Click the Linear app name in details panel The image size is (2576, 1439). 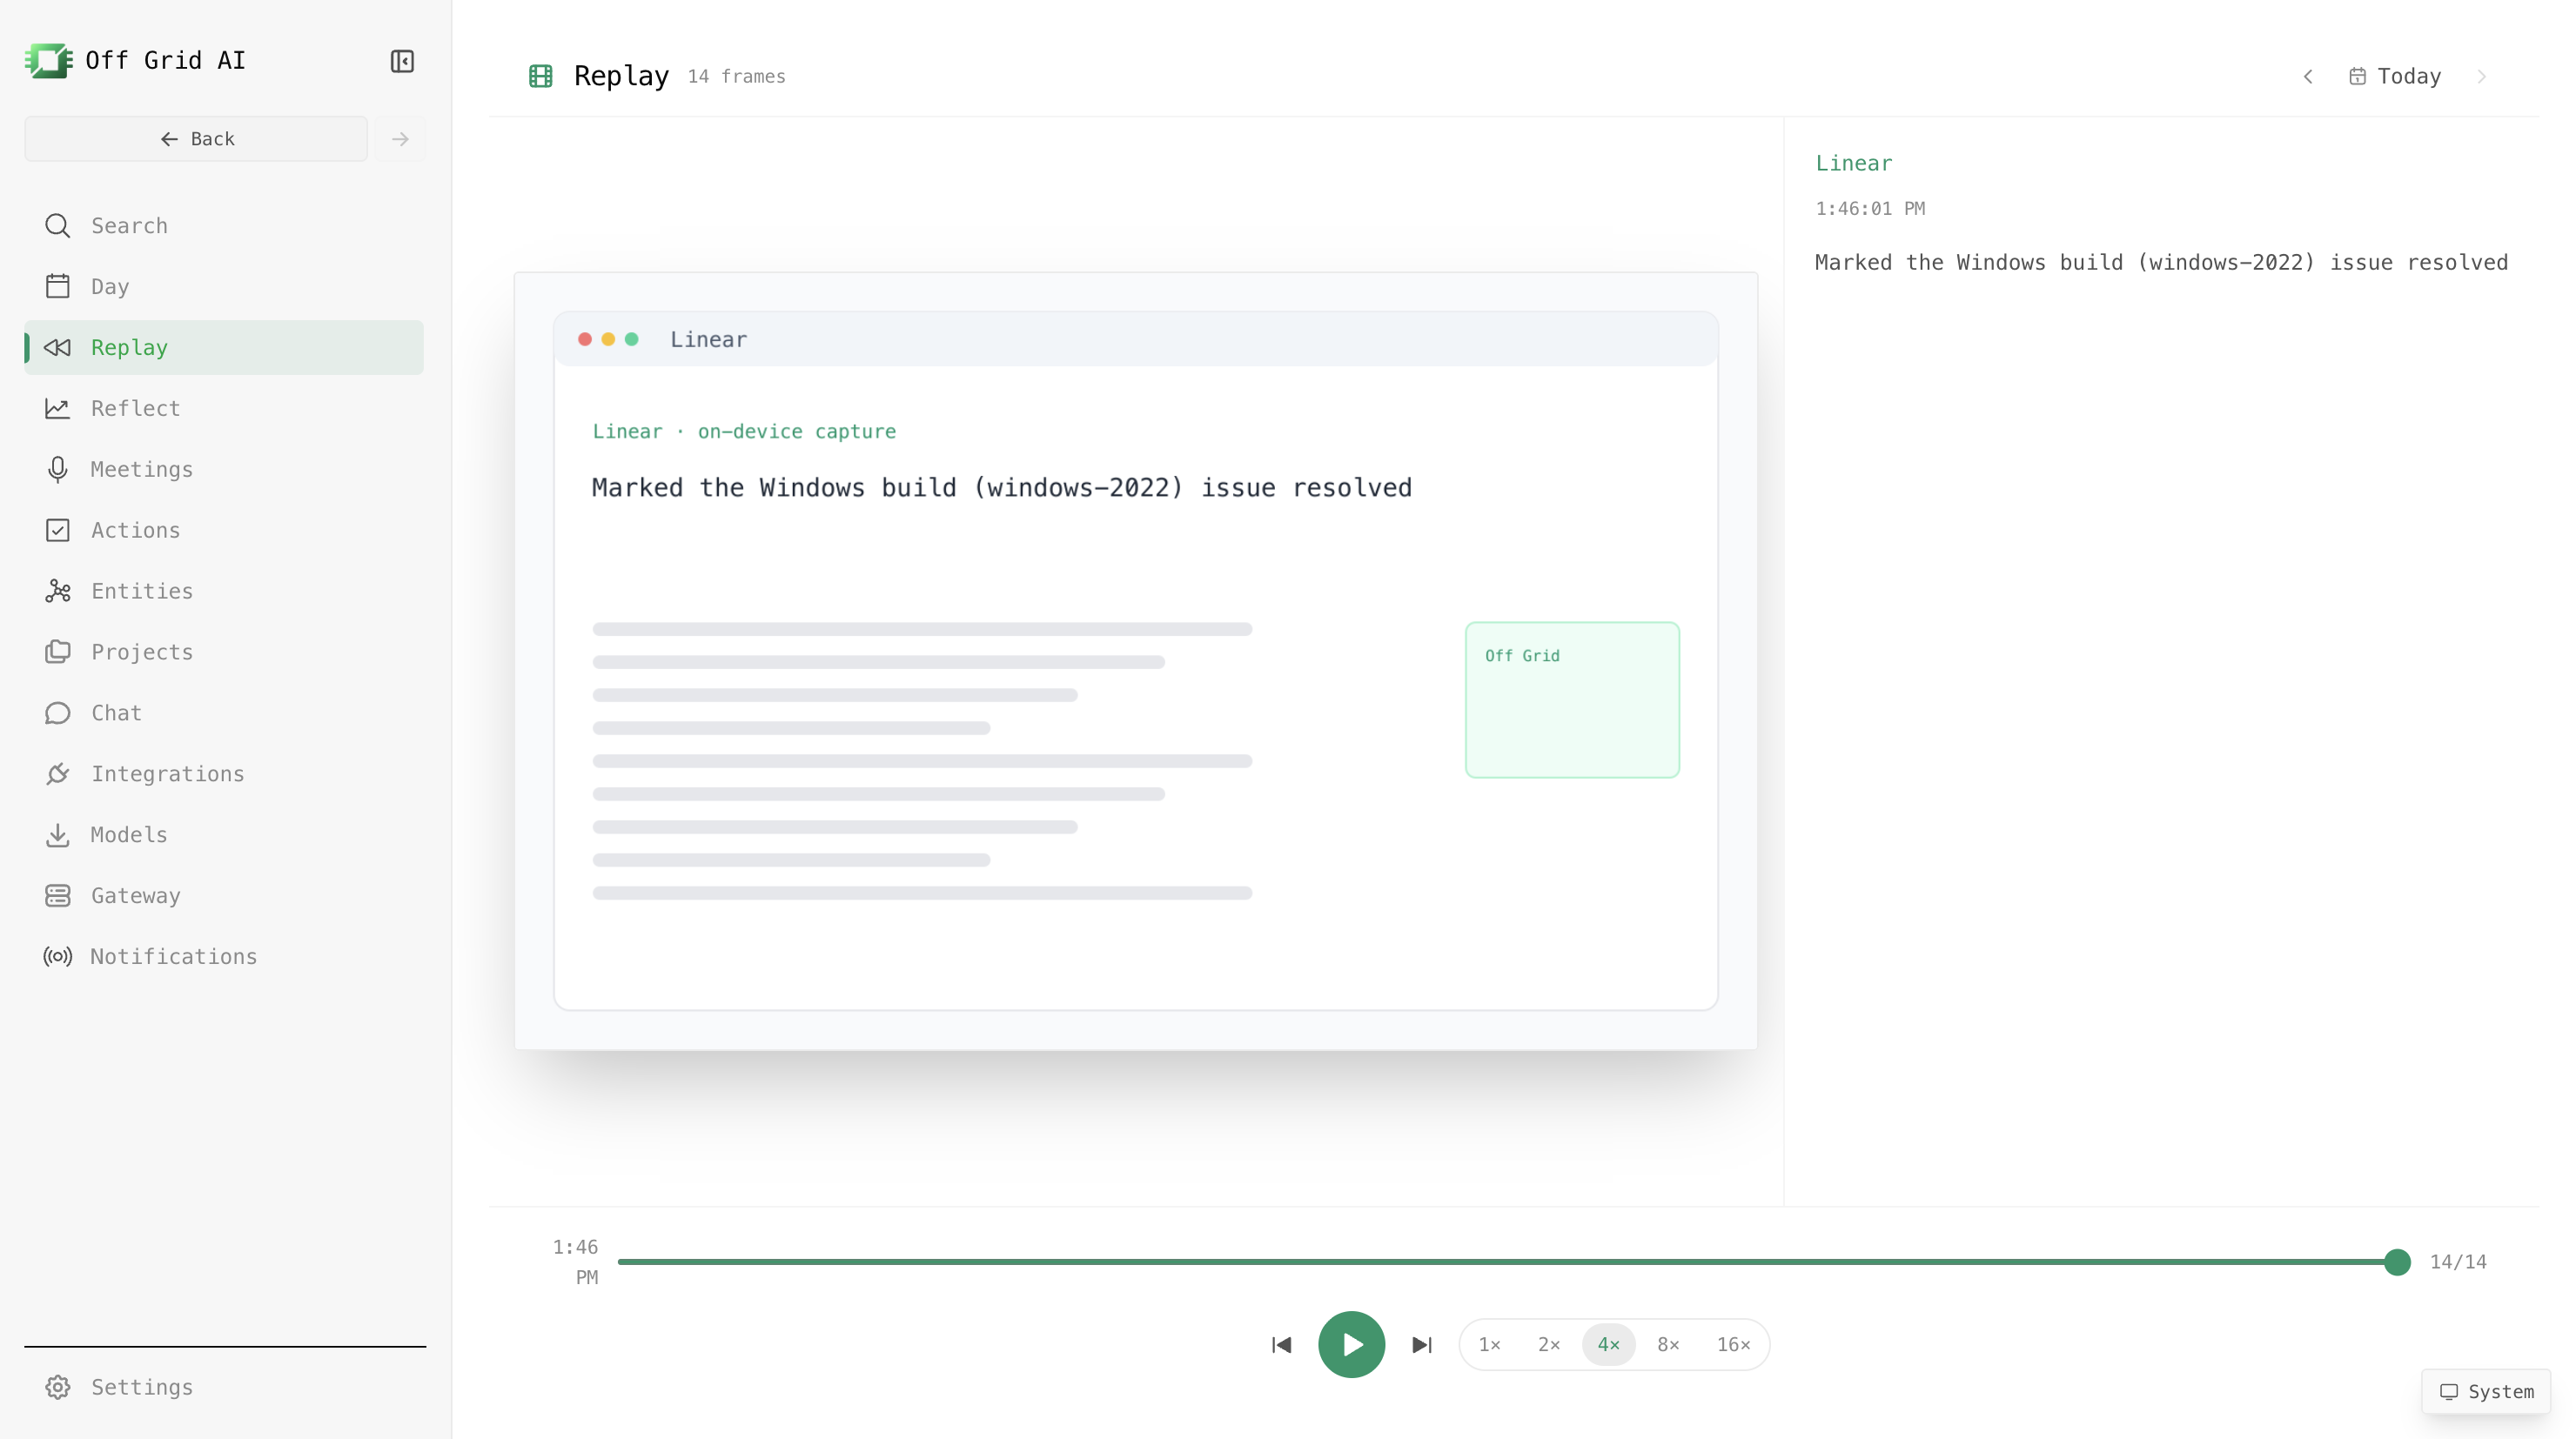coord(1854,164)
